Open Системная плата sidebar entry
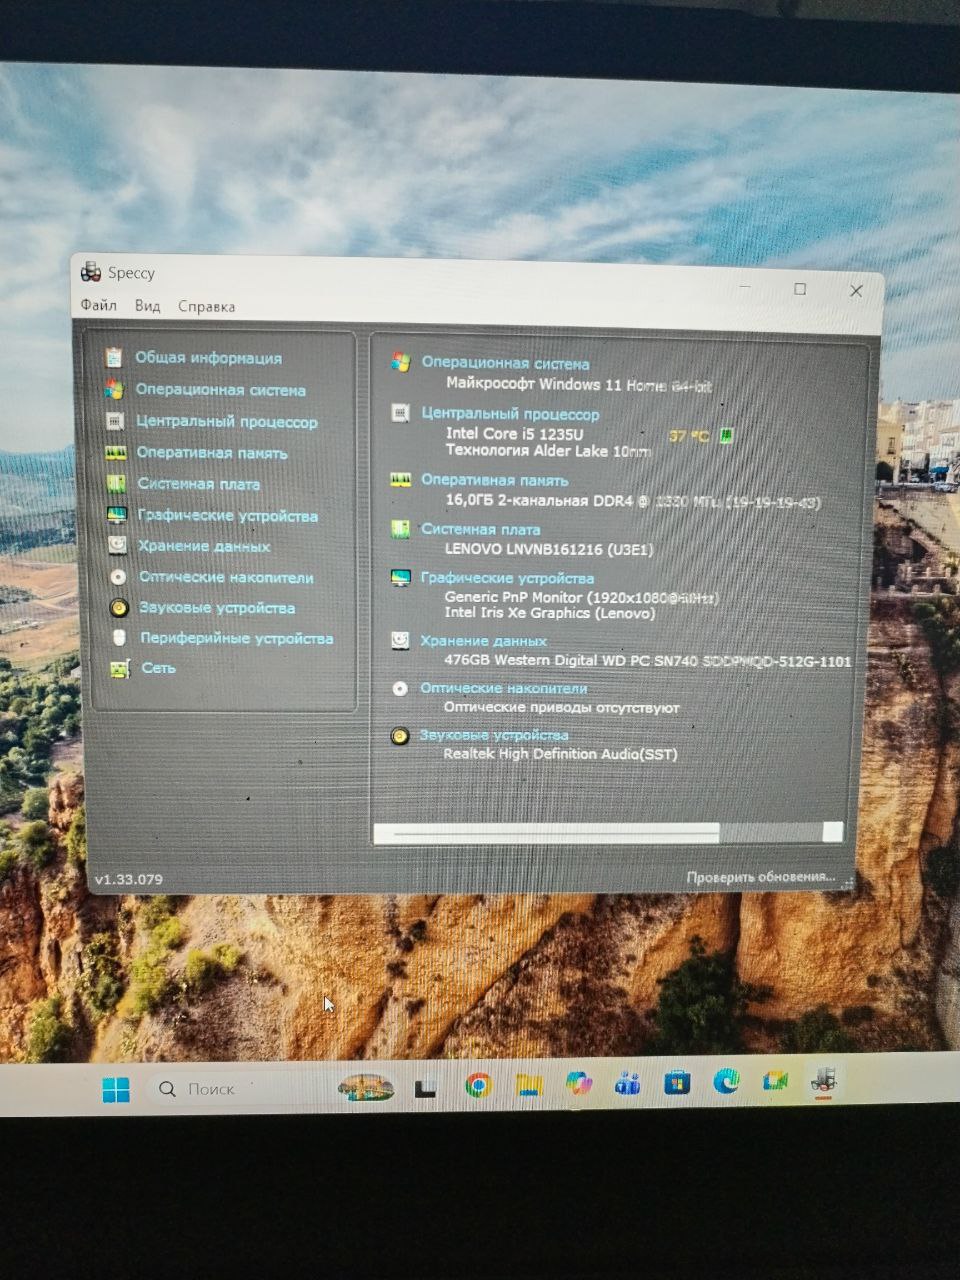Screen dimensions: 960x1280 coord(198,484)
